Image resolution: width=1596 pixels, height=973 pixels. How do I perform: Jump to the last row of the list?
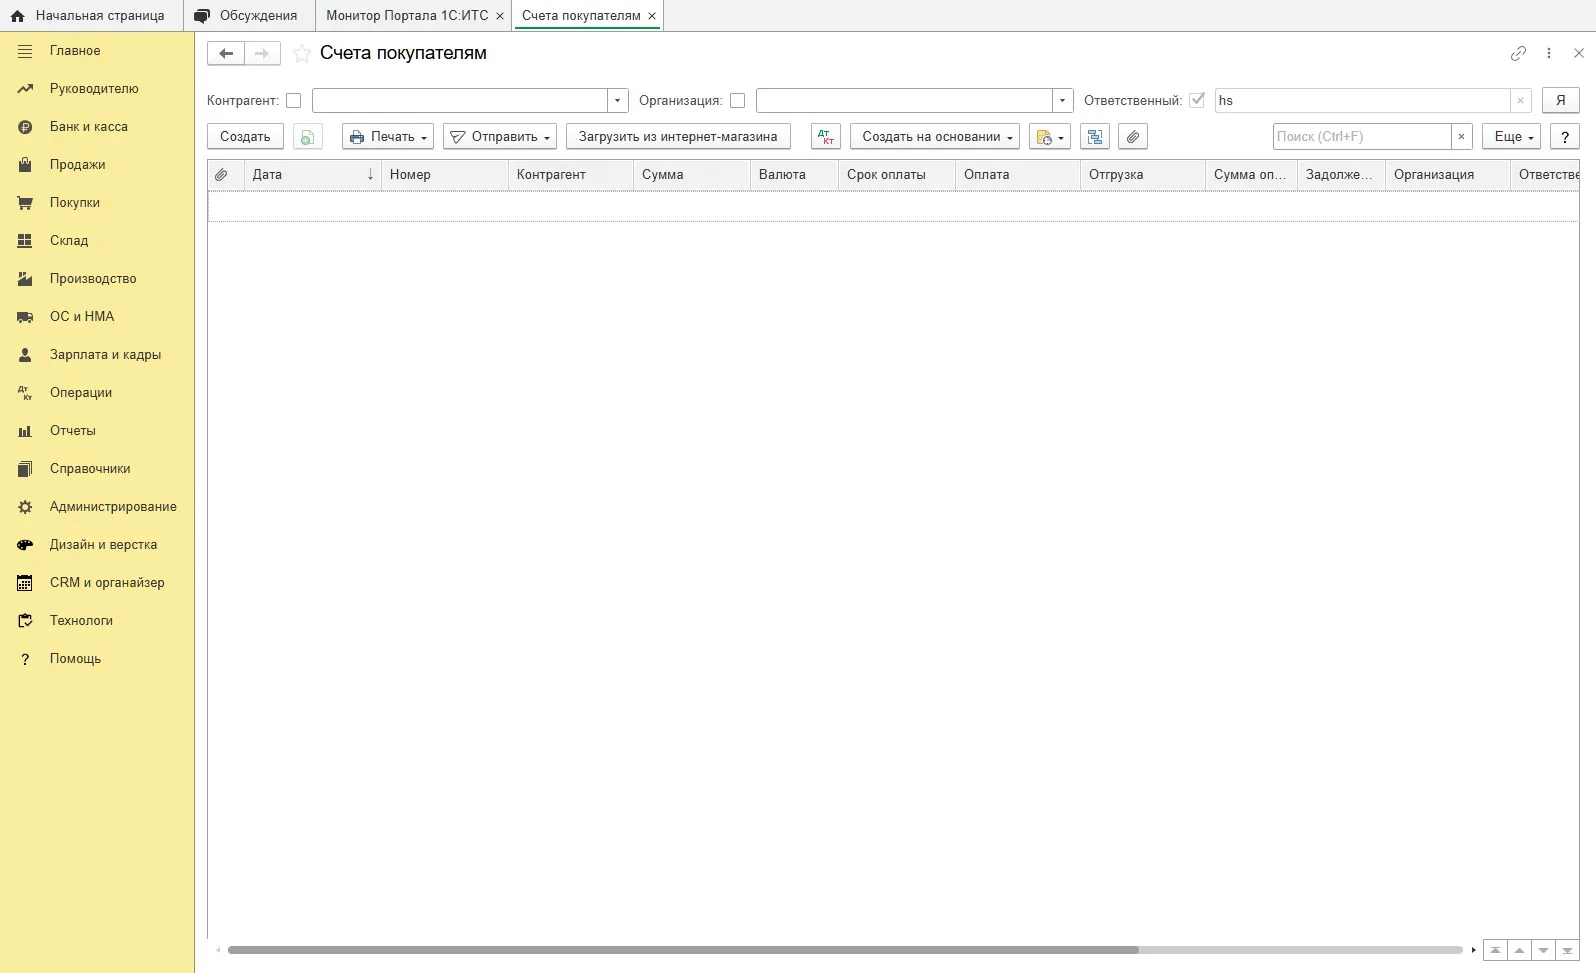click(x=1567, y=950)
